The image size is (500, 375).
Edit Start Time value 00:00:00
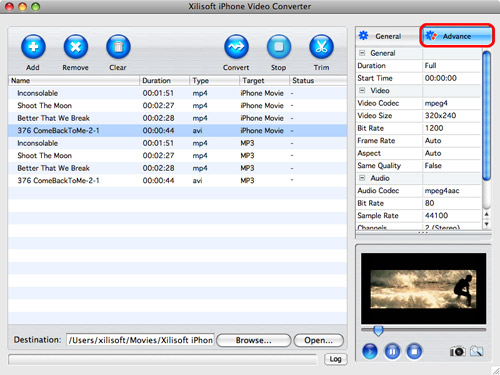(452, 78)
